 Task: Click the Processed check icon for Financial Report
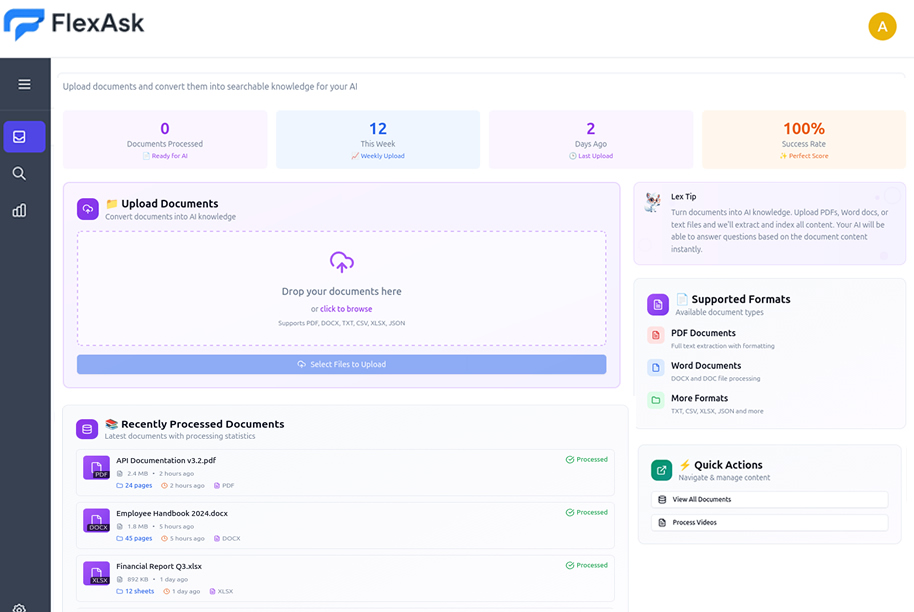point(570,565)
